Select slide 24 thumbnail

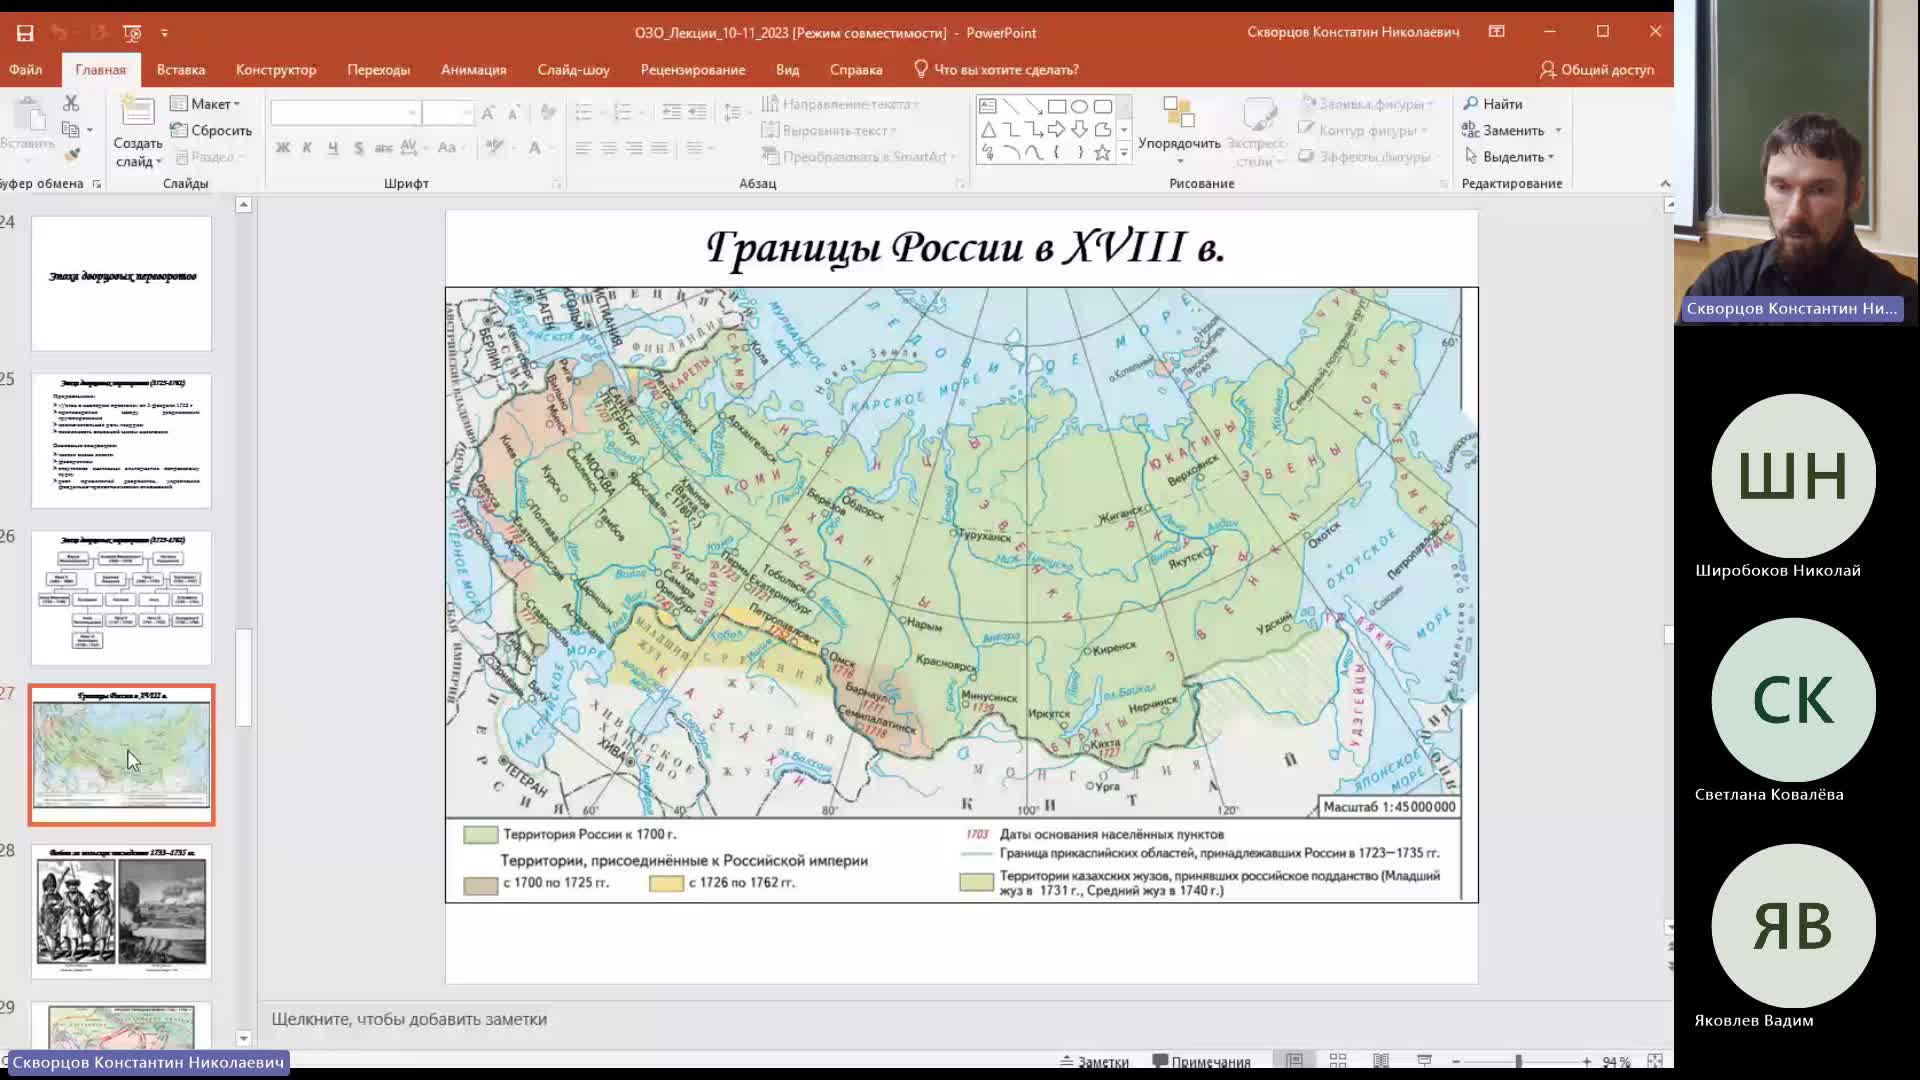click(121, 283)
